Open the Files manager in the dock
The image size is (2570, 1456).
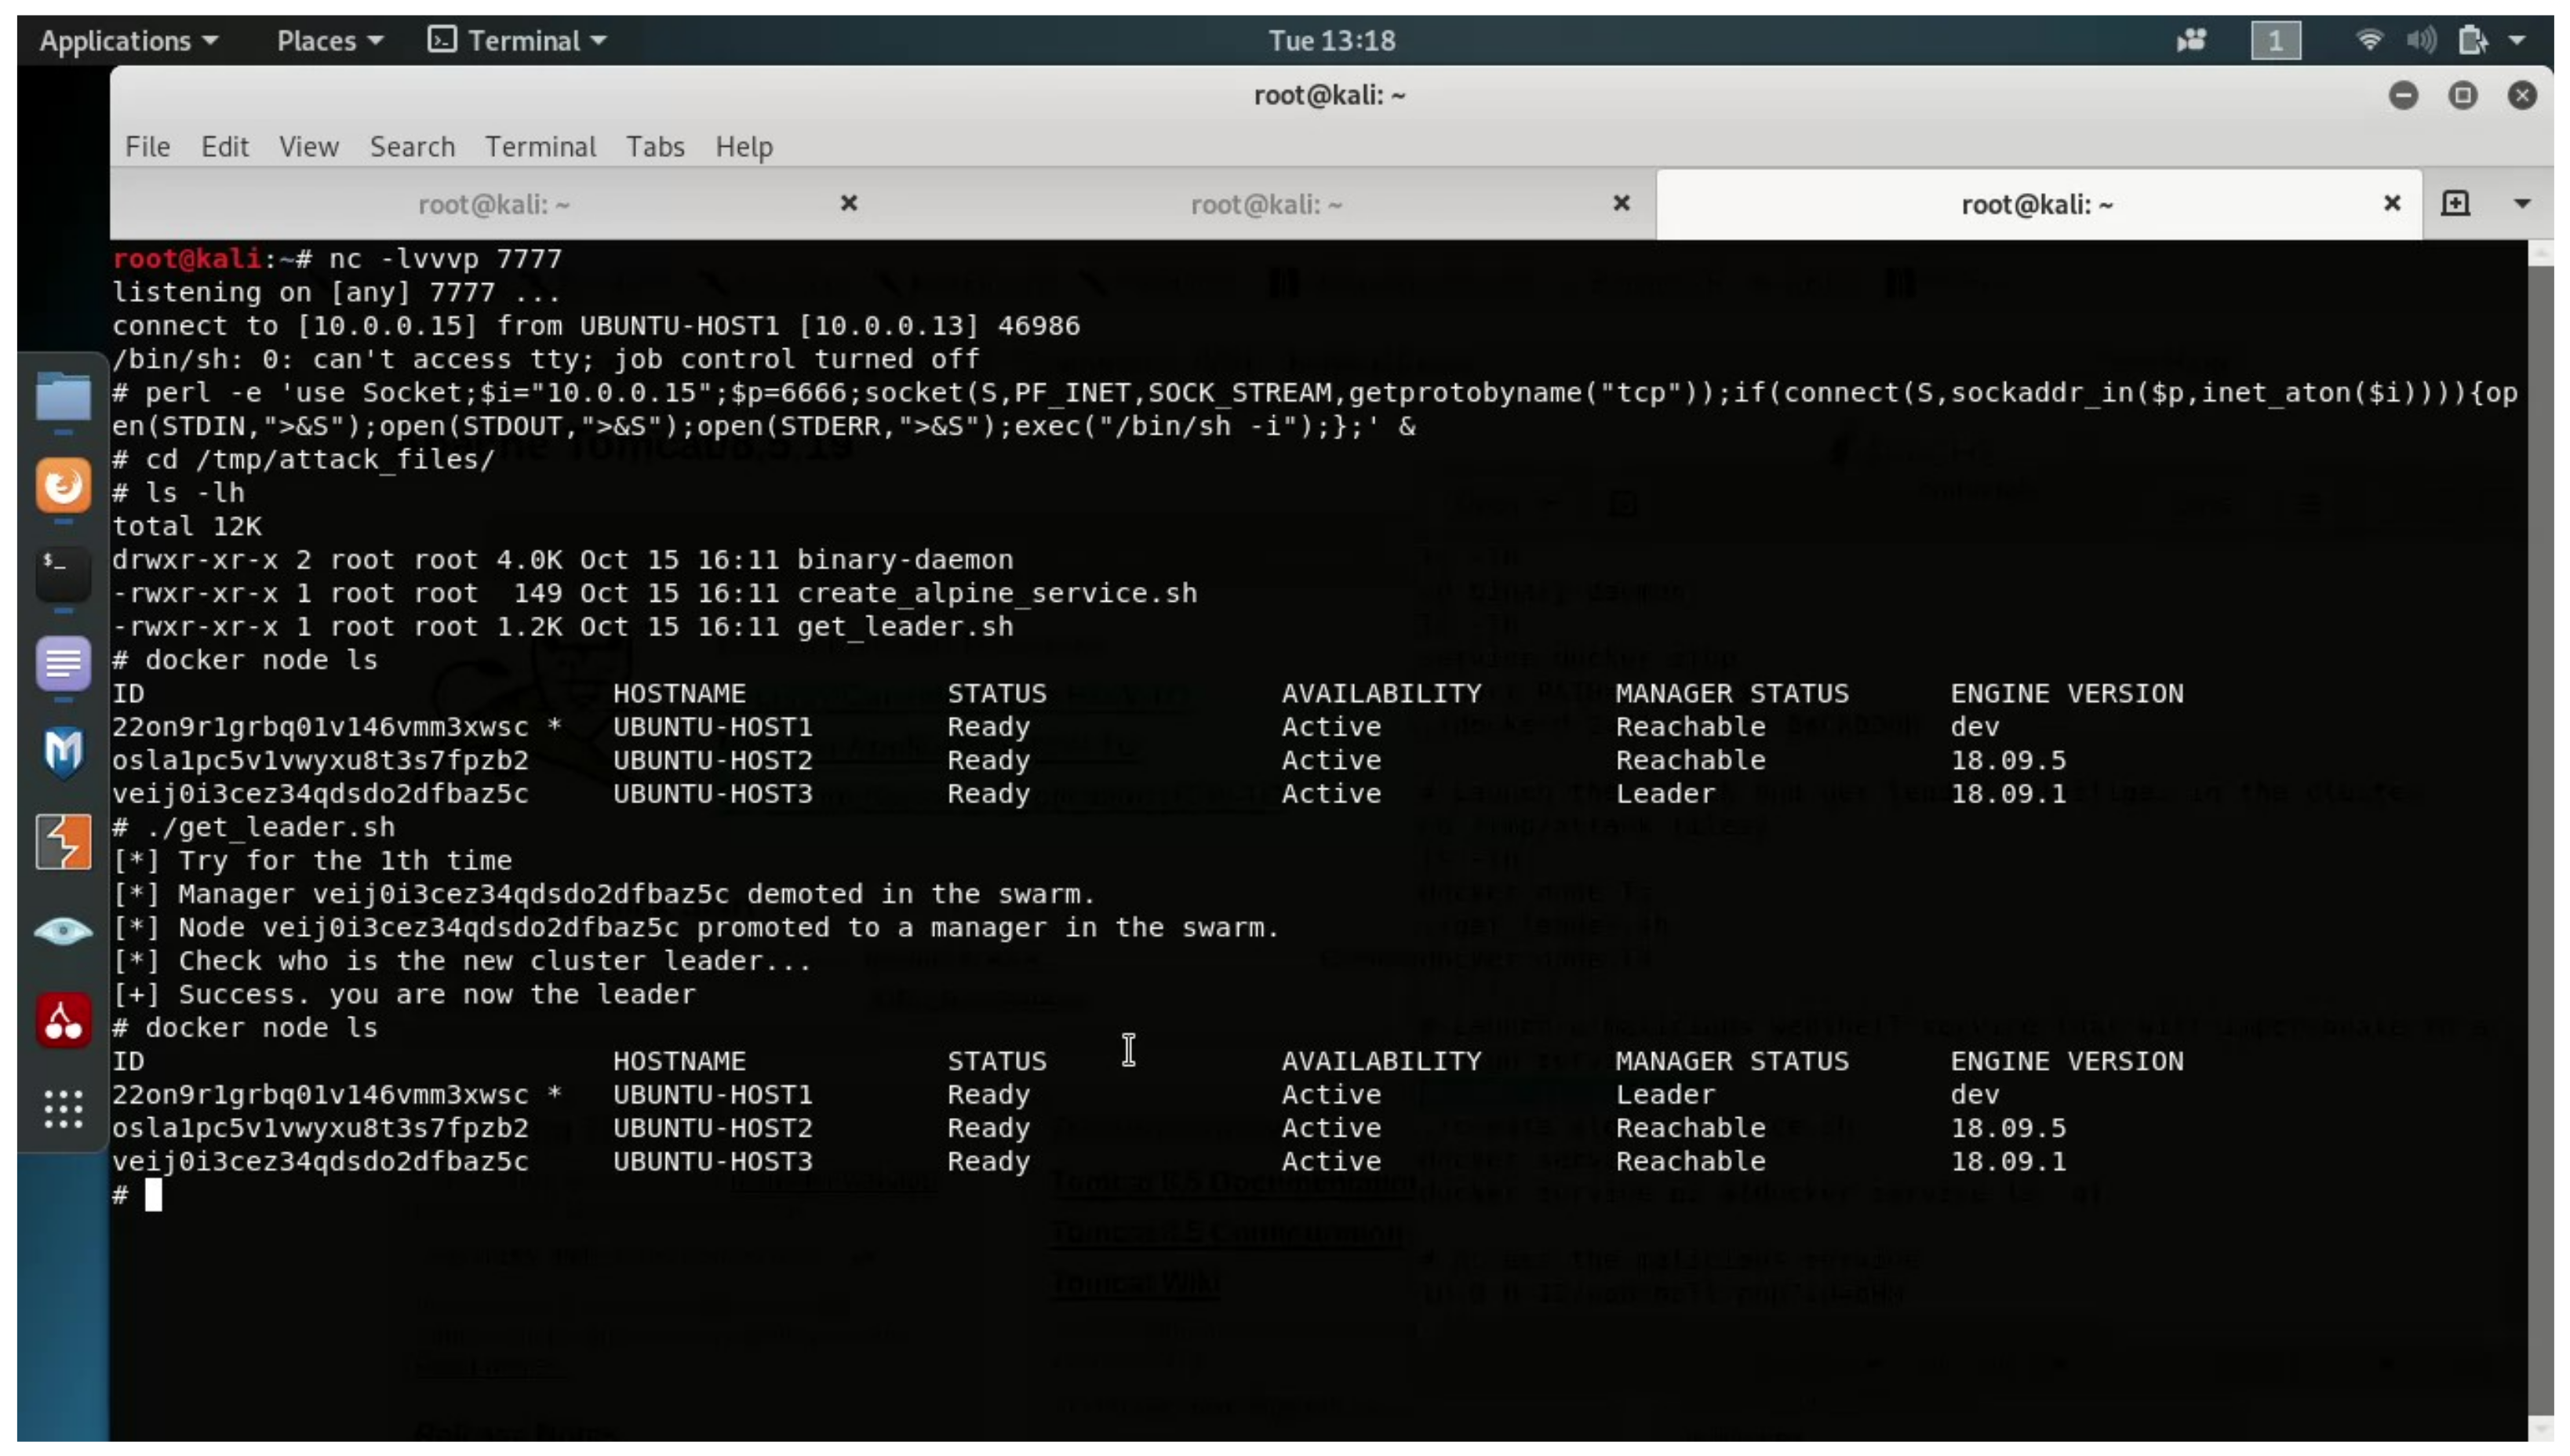63,397
